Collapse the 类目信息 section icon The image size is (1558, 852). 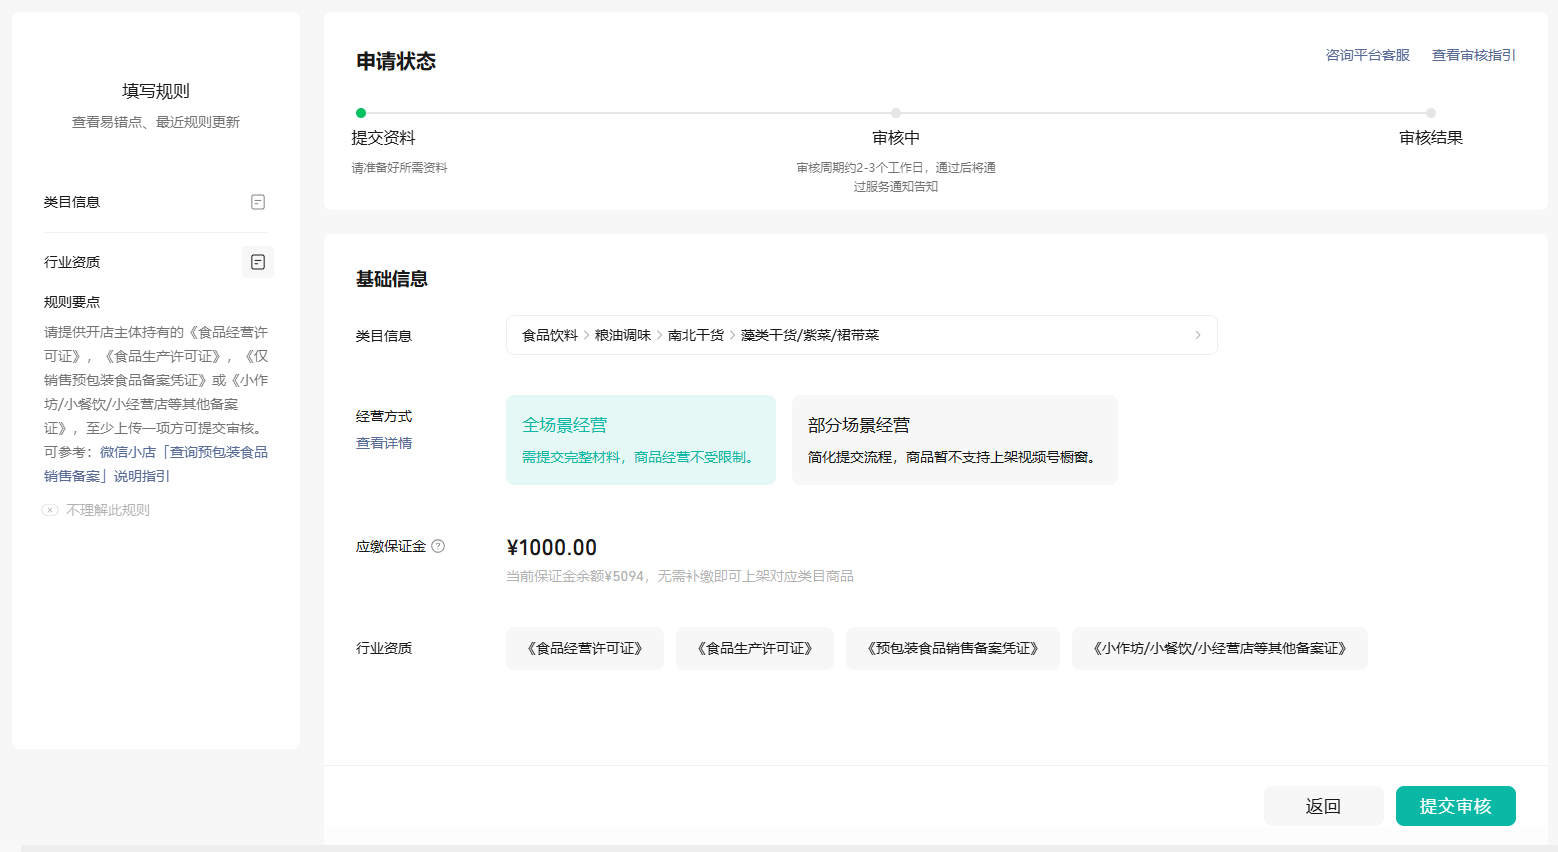point(257,202)
